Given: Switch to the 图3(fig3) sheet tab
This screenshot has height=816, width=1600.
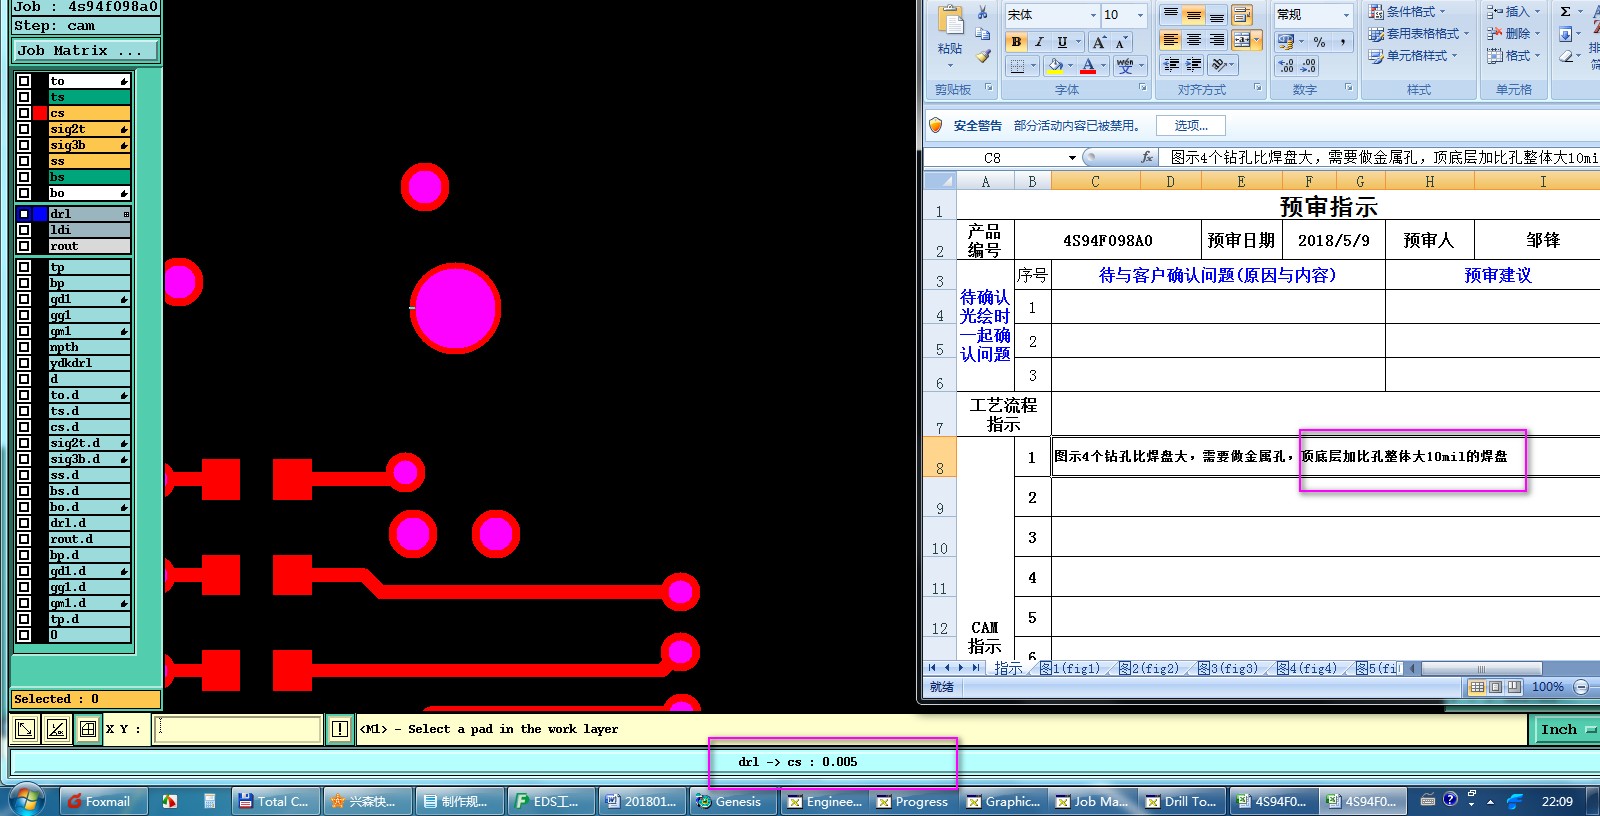Looking at the screenshot, I should click(1228, 668).
